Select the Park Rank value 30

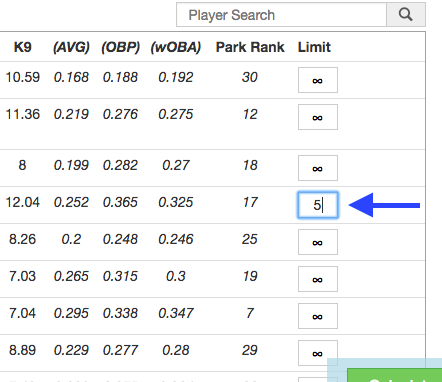(250, 77)
